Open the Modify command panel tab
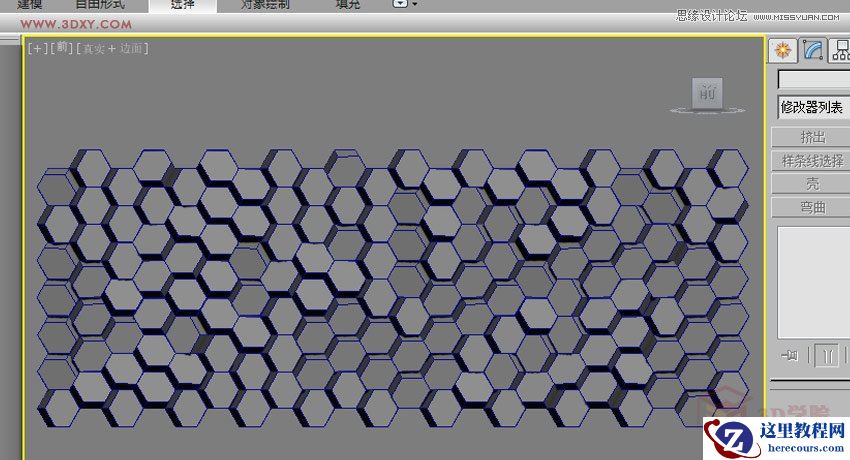 tap(812, 50)
